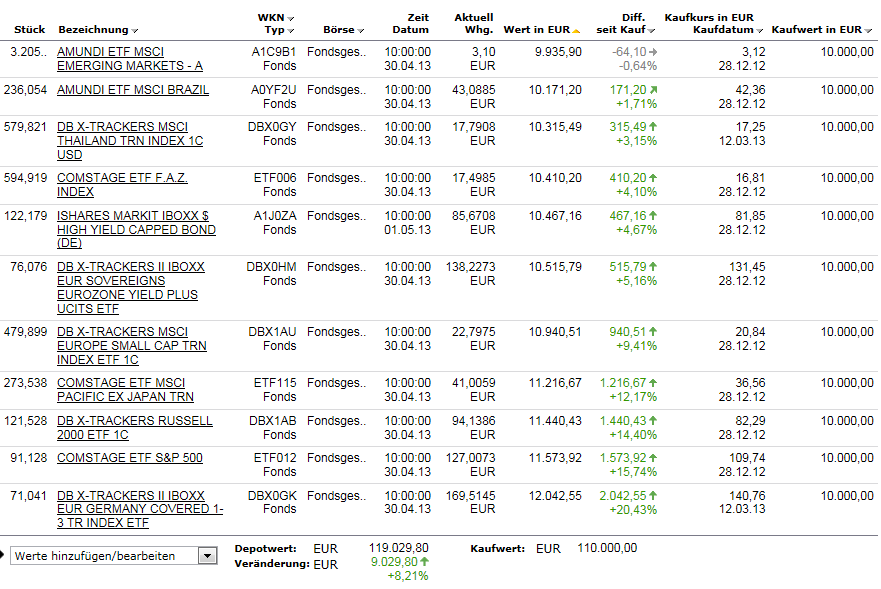The image size is (881, 589).
Task: Click the +20,43% percentage value
Action: pos(633,510)
